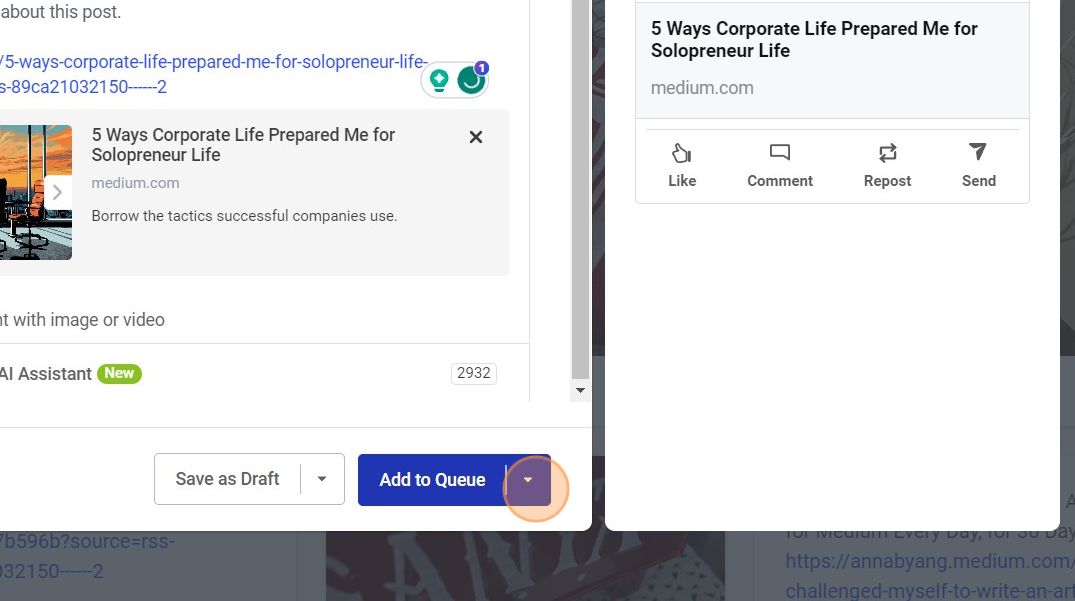Click the New badge next to AI Assistant
The height and width of the screenshot is (601, 1075).
119,373
